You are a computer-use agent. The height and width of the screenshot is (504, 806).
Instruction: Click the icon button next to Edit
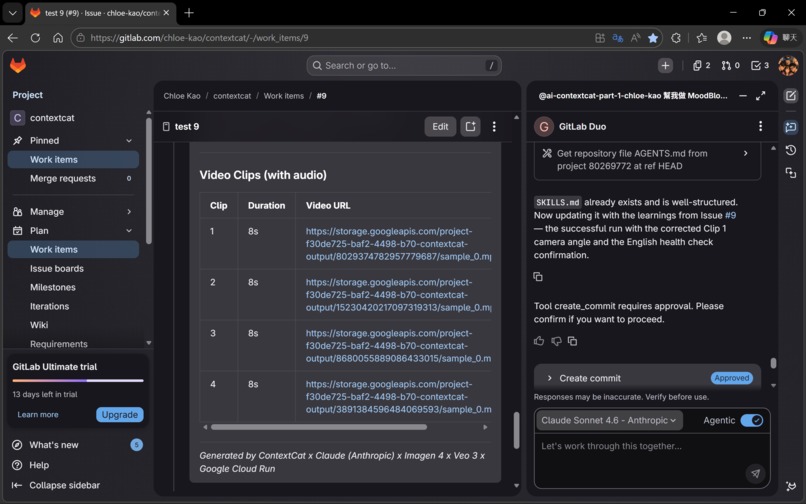pos(470,127)
